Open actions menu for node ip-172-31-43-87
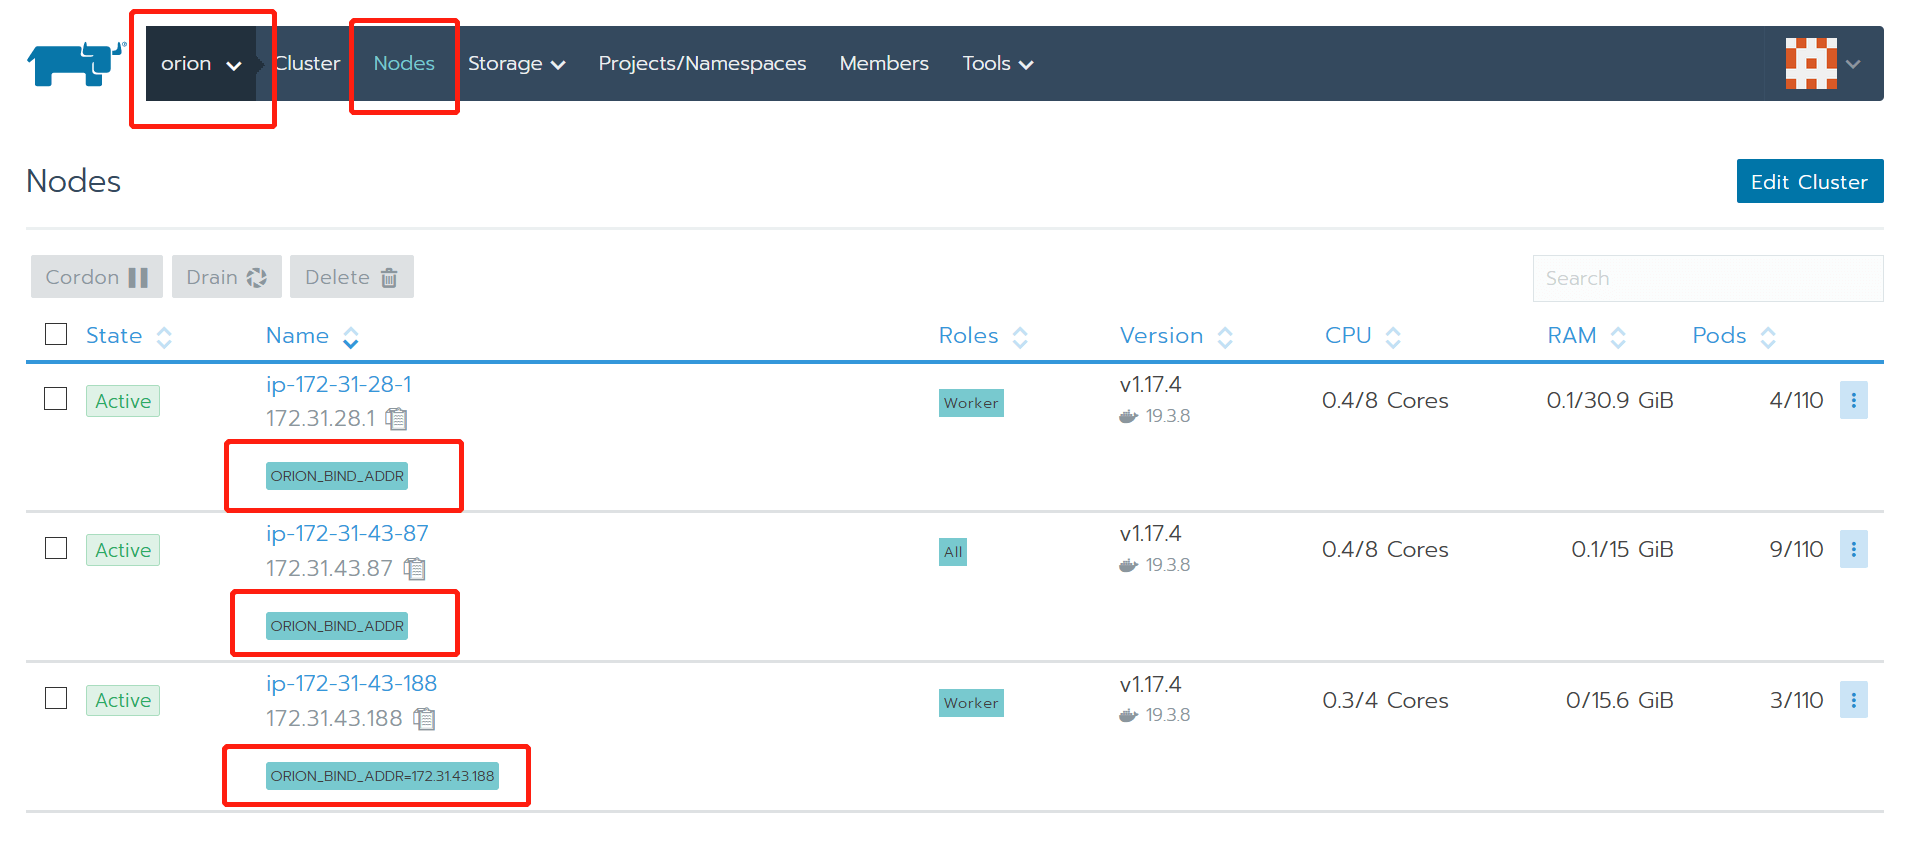The image size is (1909, 851). (1852, 550)
